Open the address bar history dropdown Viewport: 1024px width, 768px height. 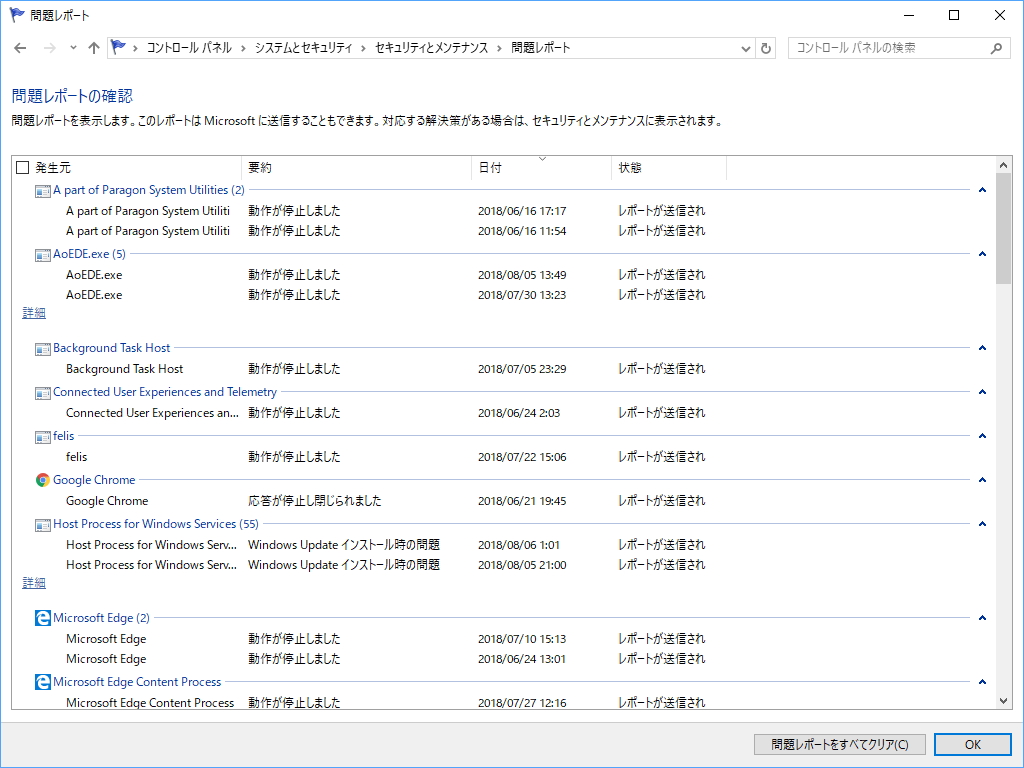pyautogui.click(x=745, y=48)
